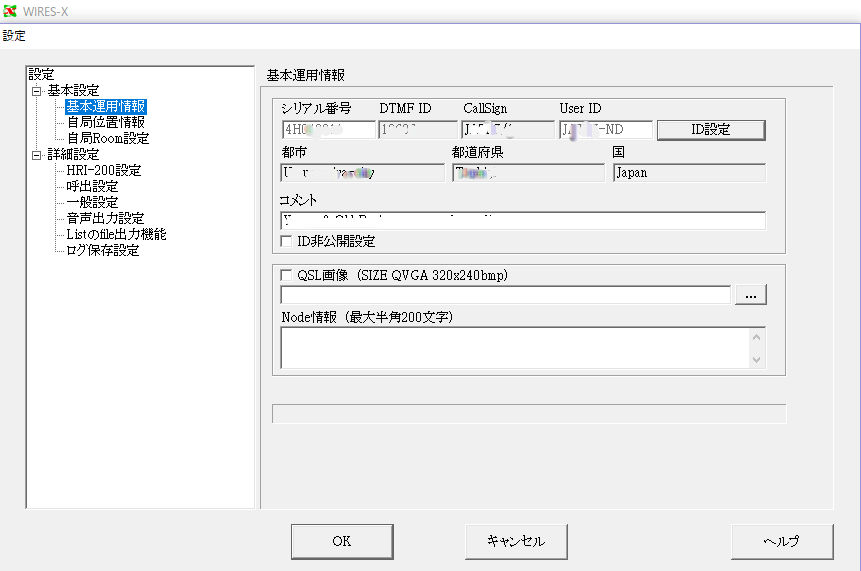Click the QSL image path field
Viewport: 861px width, 571px height.
coord(505,295)
